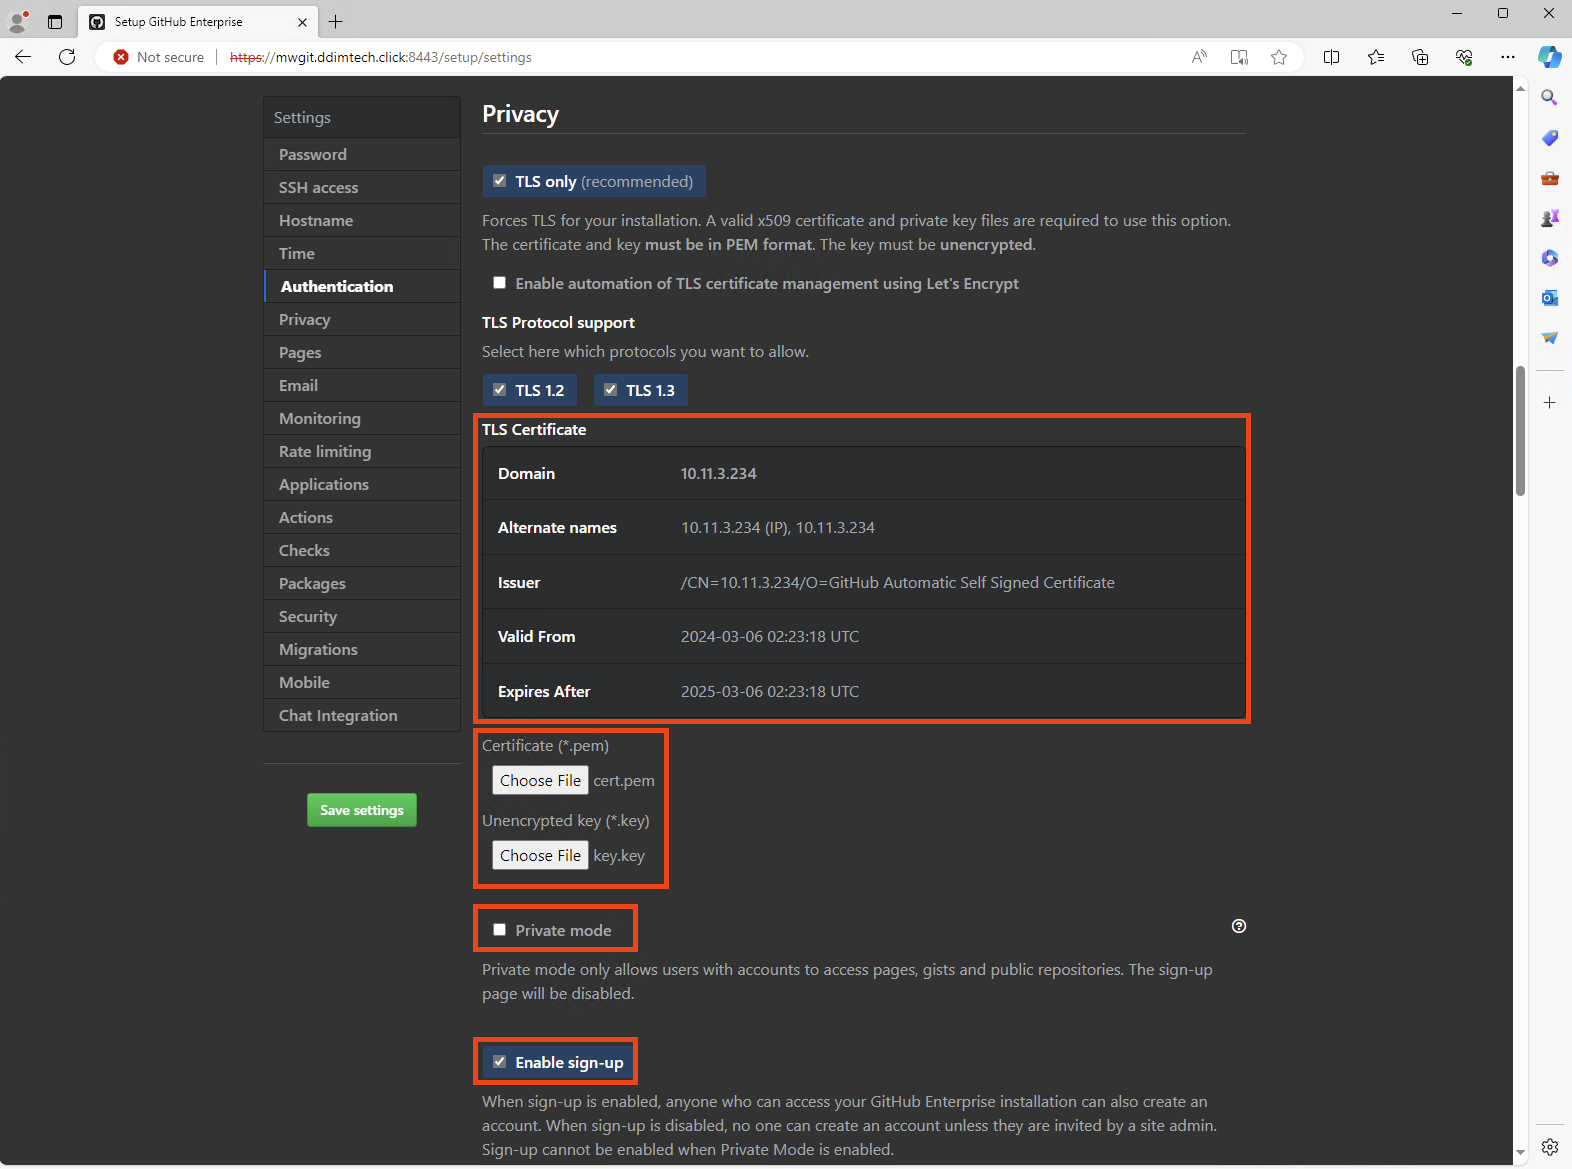
Task: Go to Rate limiting settings
Action: [x=362, y=451]
